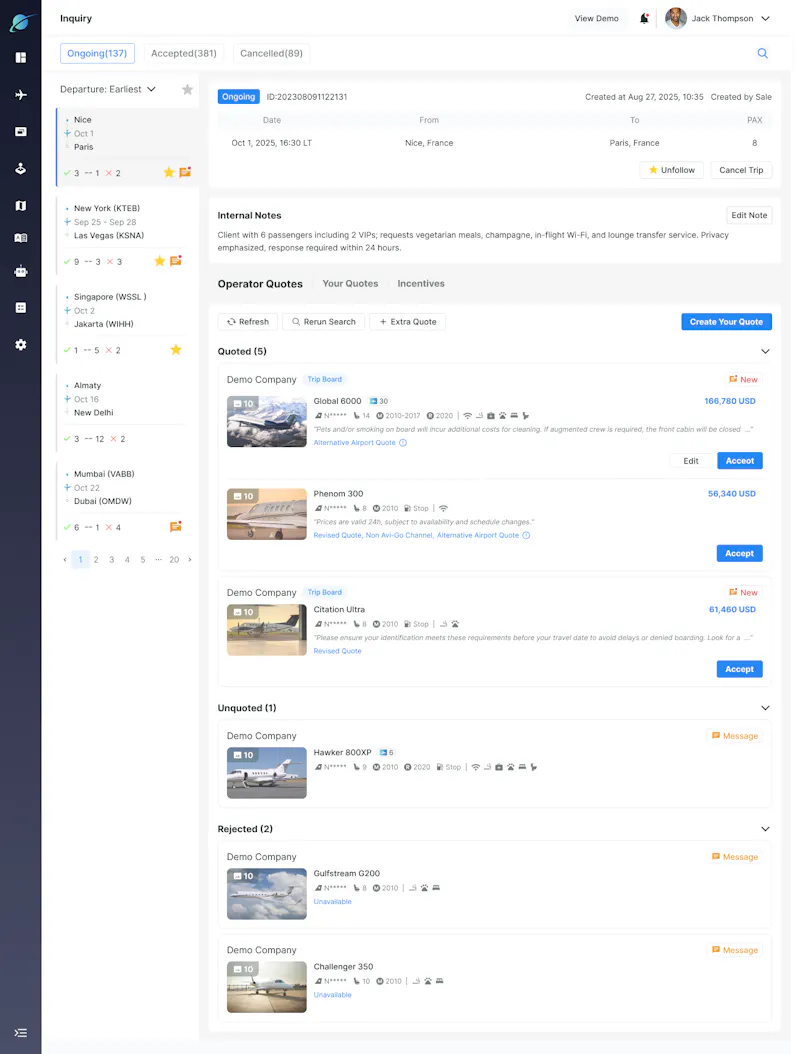
Task: Open the notifications bell
Action: point(644,18)
